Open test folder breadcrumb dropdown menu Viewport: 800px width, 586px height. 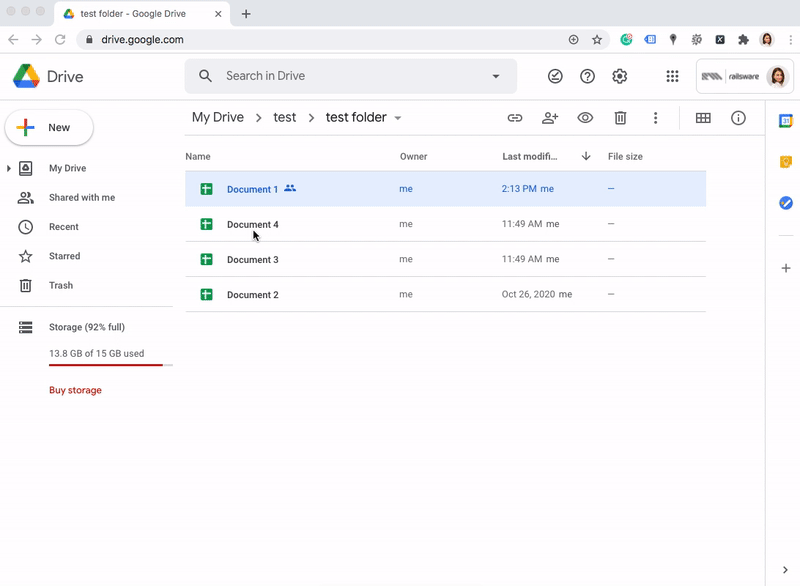click(x=397, y=117)
